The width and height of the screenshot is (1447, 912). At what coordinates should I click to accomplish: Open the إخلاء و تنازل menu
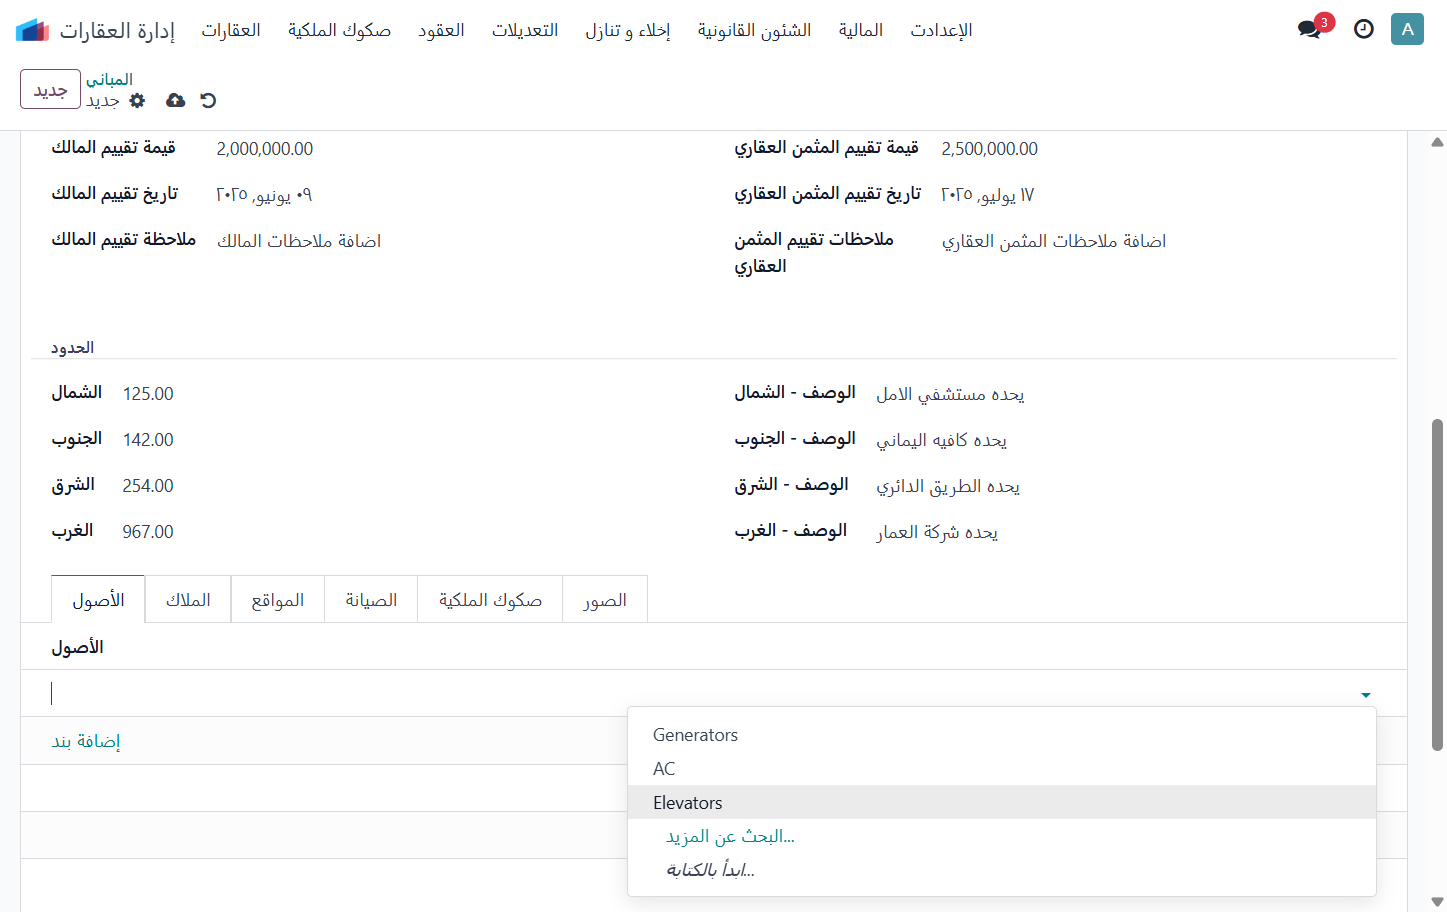click(628, 30)
